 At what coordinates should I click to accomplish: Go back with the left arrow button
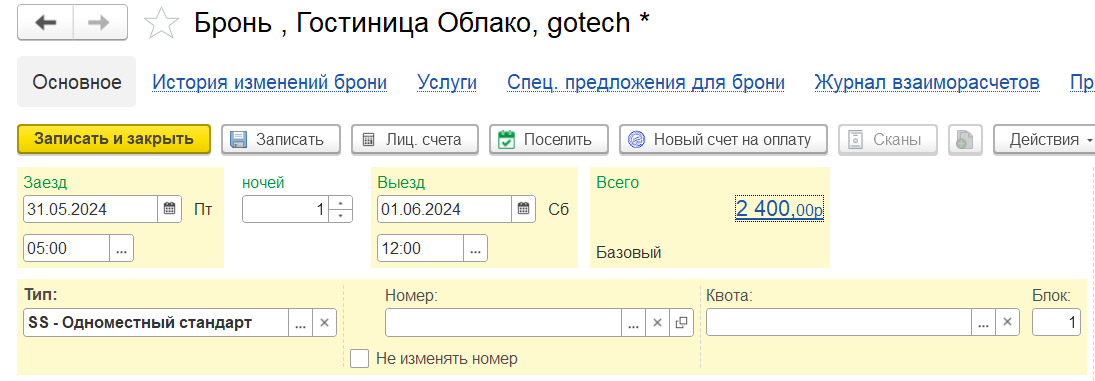click(x=45, y=23)
